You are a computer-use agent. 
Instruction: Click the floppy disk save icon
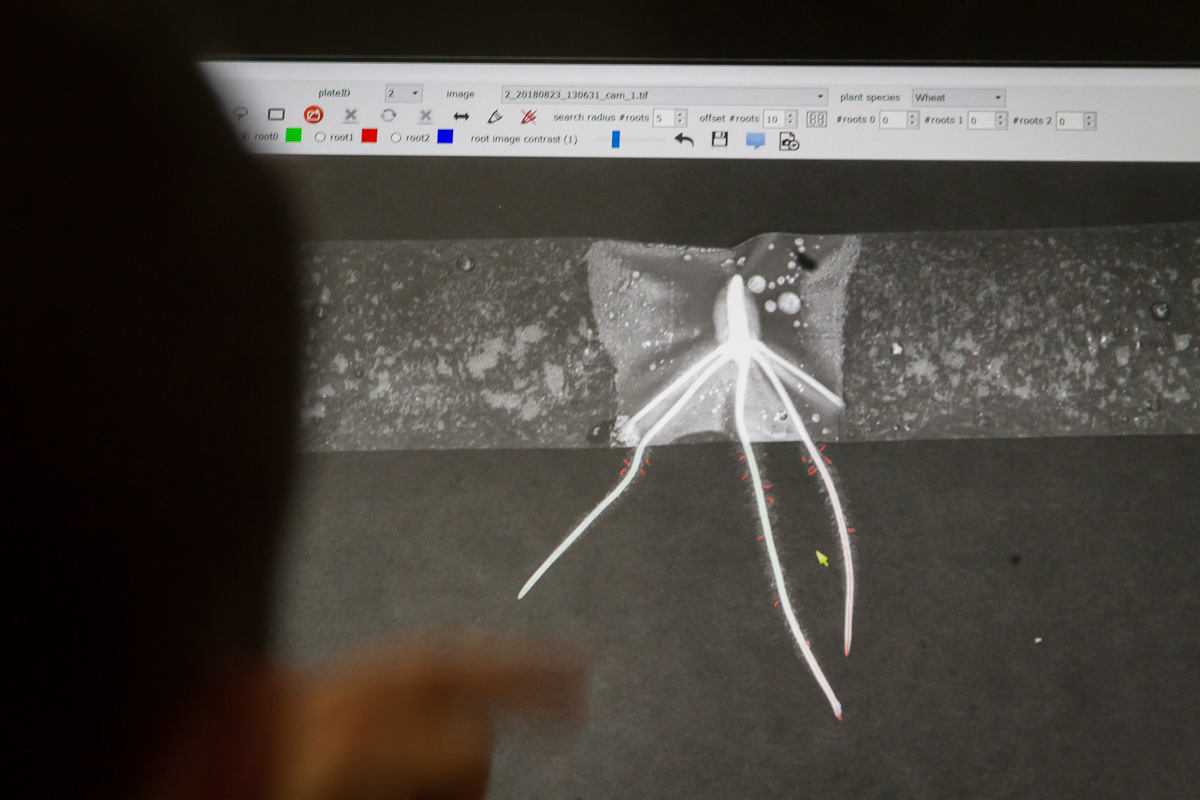pyautogui.click(x=719, y=140)
